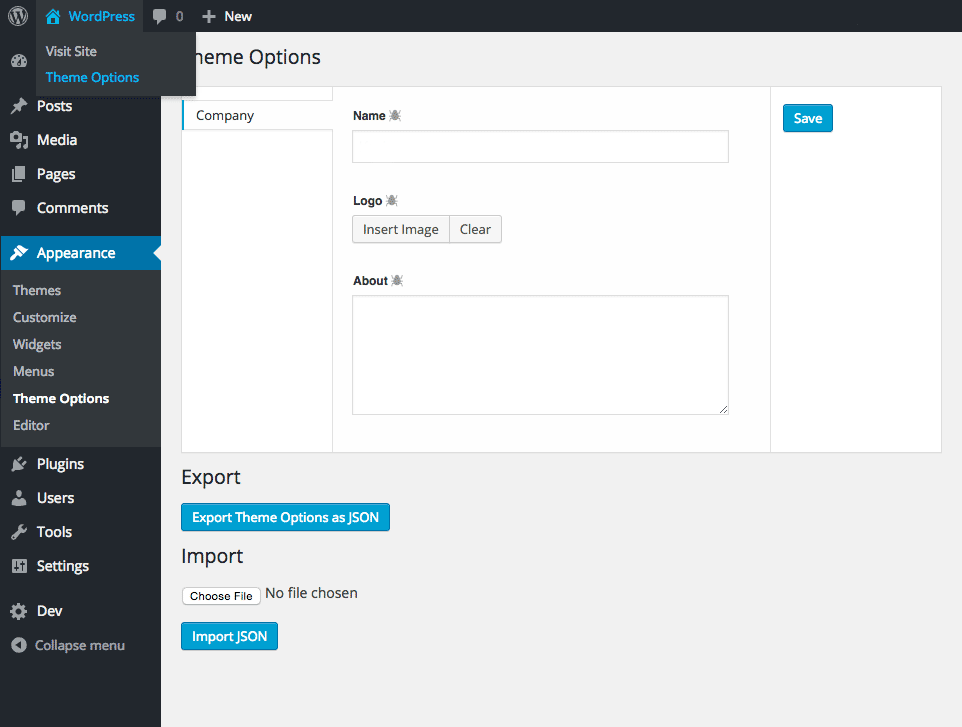Image resolution: width=962 pixels, height=727 pixels.
Task: Click the Plugins plug icon
Action: 19,464
